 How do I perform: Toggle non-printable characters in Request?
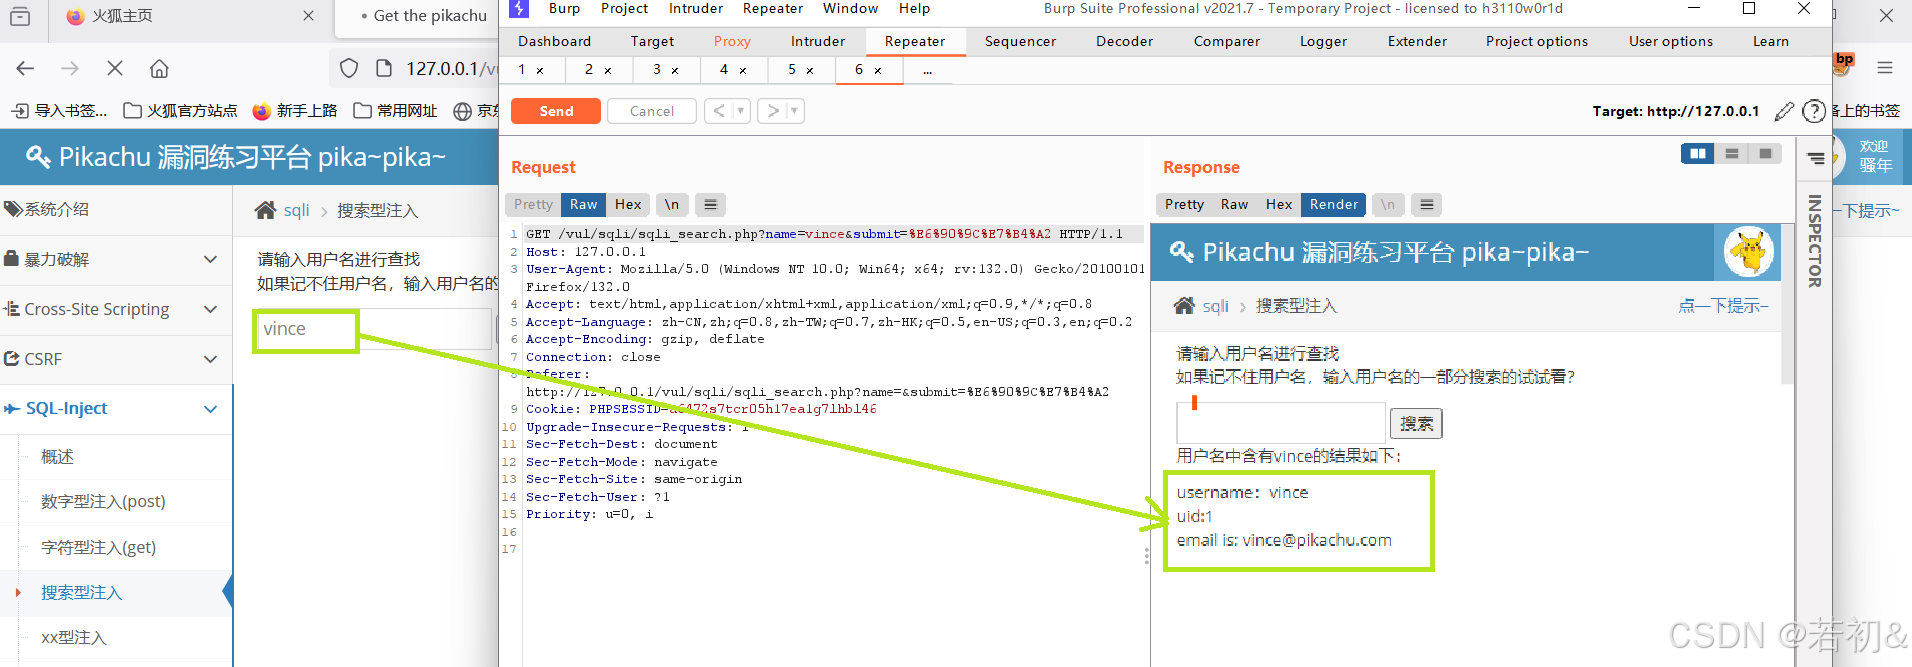(x=672, y=204)
